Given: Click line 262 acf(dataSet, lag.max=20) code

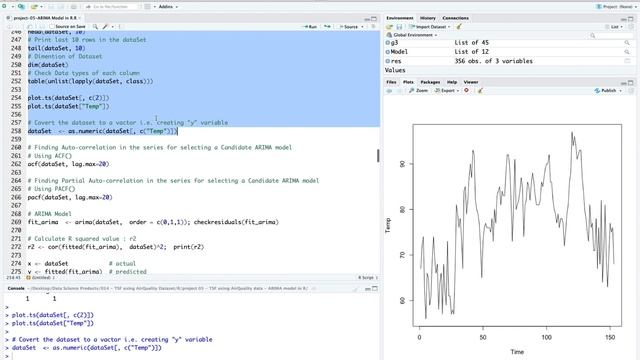Looking at the screenshot, I should click(69, 164).
